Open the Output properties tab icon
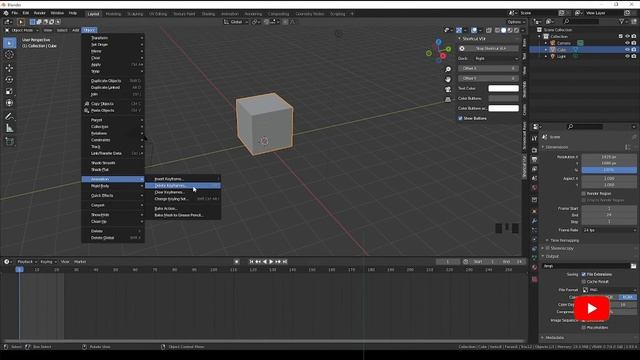 point(534,160)
